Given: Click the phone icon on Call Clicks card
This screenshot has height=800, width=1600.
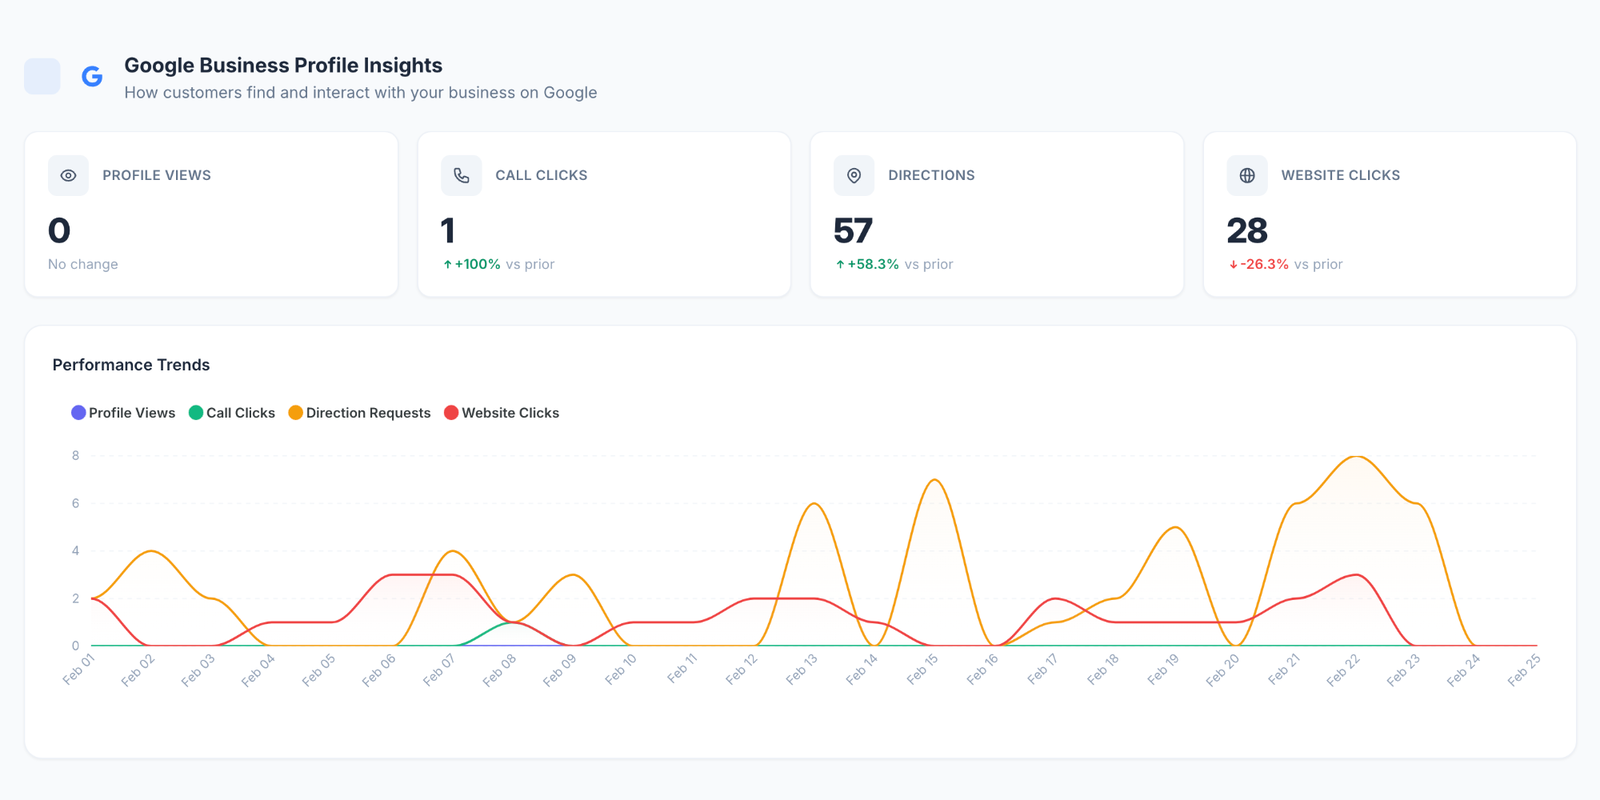Looking at the screenshot, I should [x=461, y=176].
